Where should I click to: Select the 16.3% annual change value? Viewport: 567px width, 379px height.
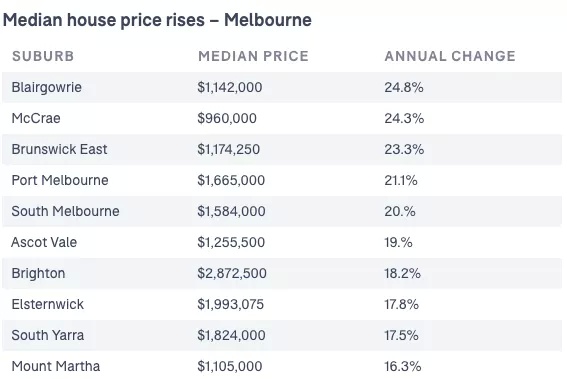click(x=403, y=366)
